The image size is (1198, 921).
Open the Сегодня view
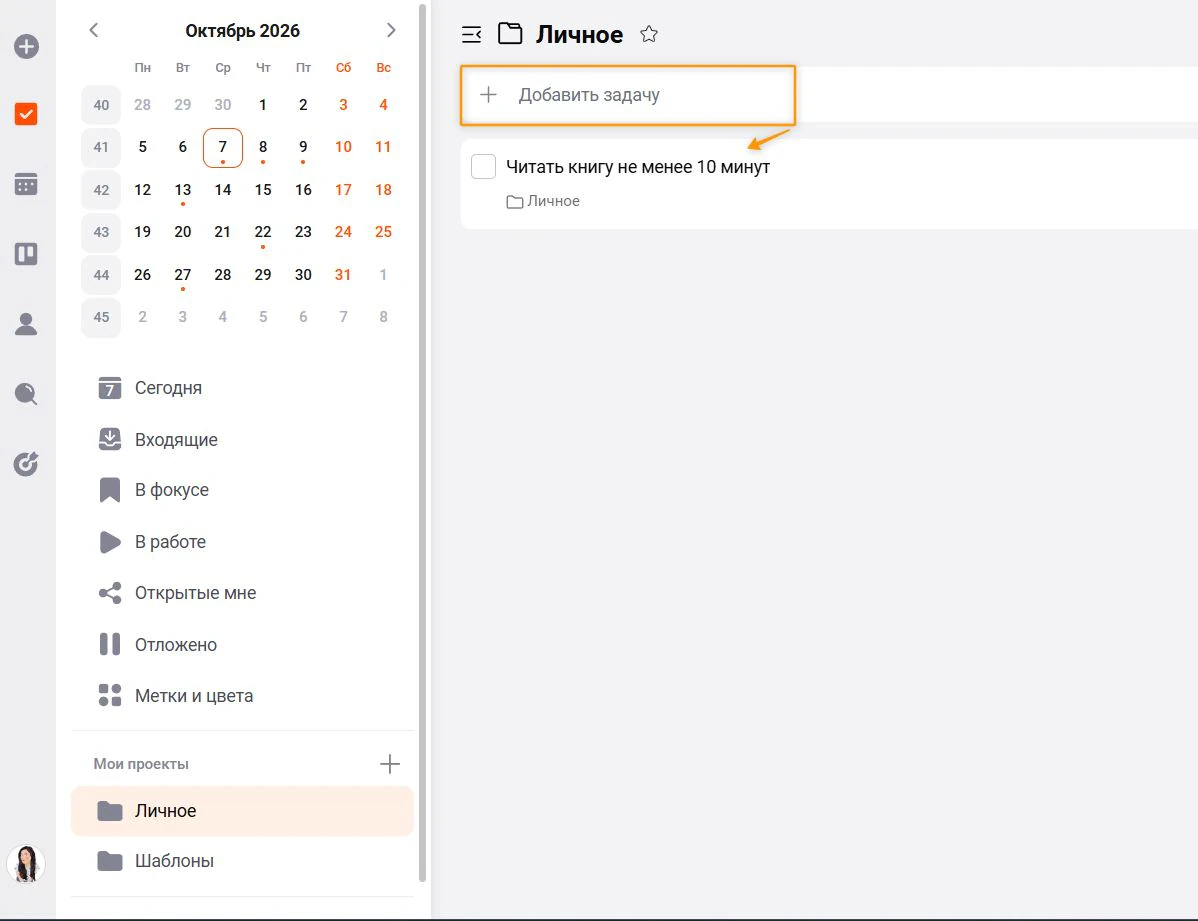pos(242,388)
